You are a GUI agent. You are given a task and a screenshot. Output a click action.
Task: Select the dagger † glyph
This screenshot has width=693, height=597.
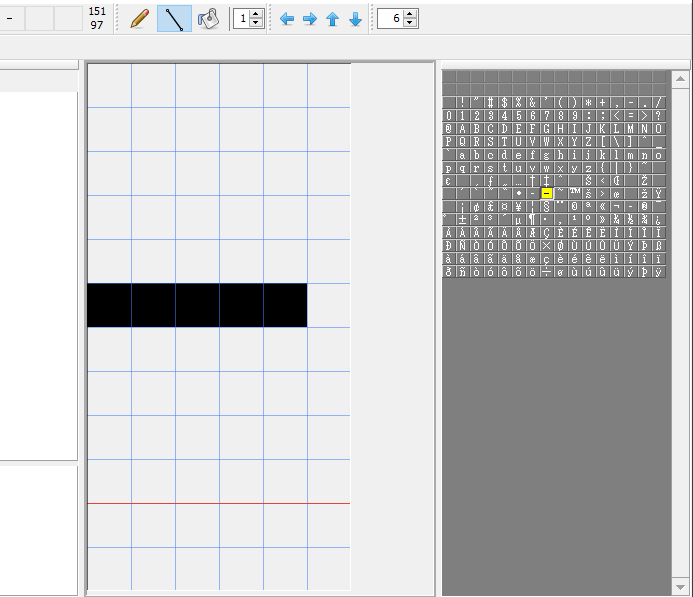(533, 180)
